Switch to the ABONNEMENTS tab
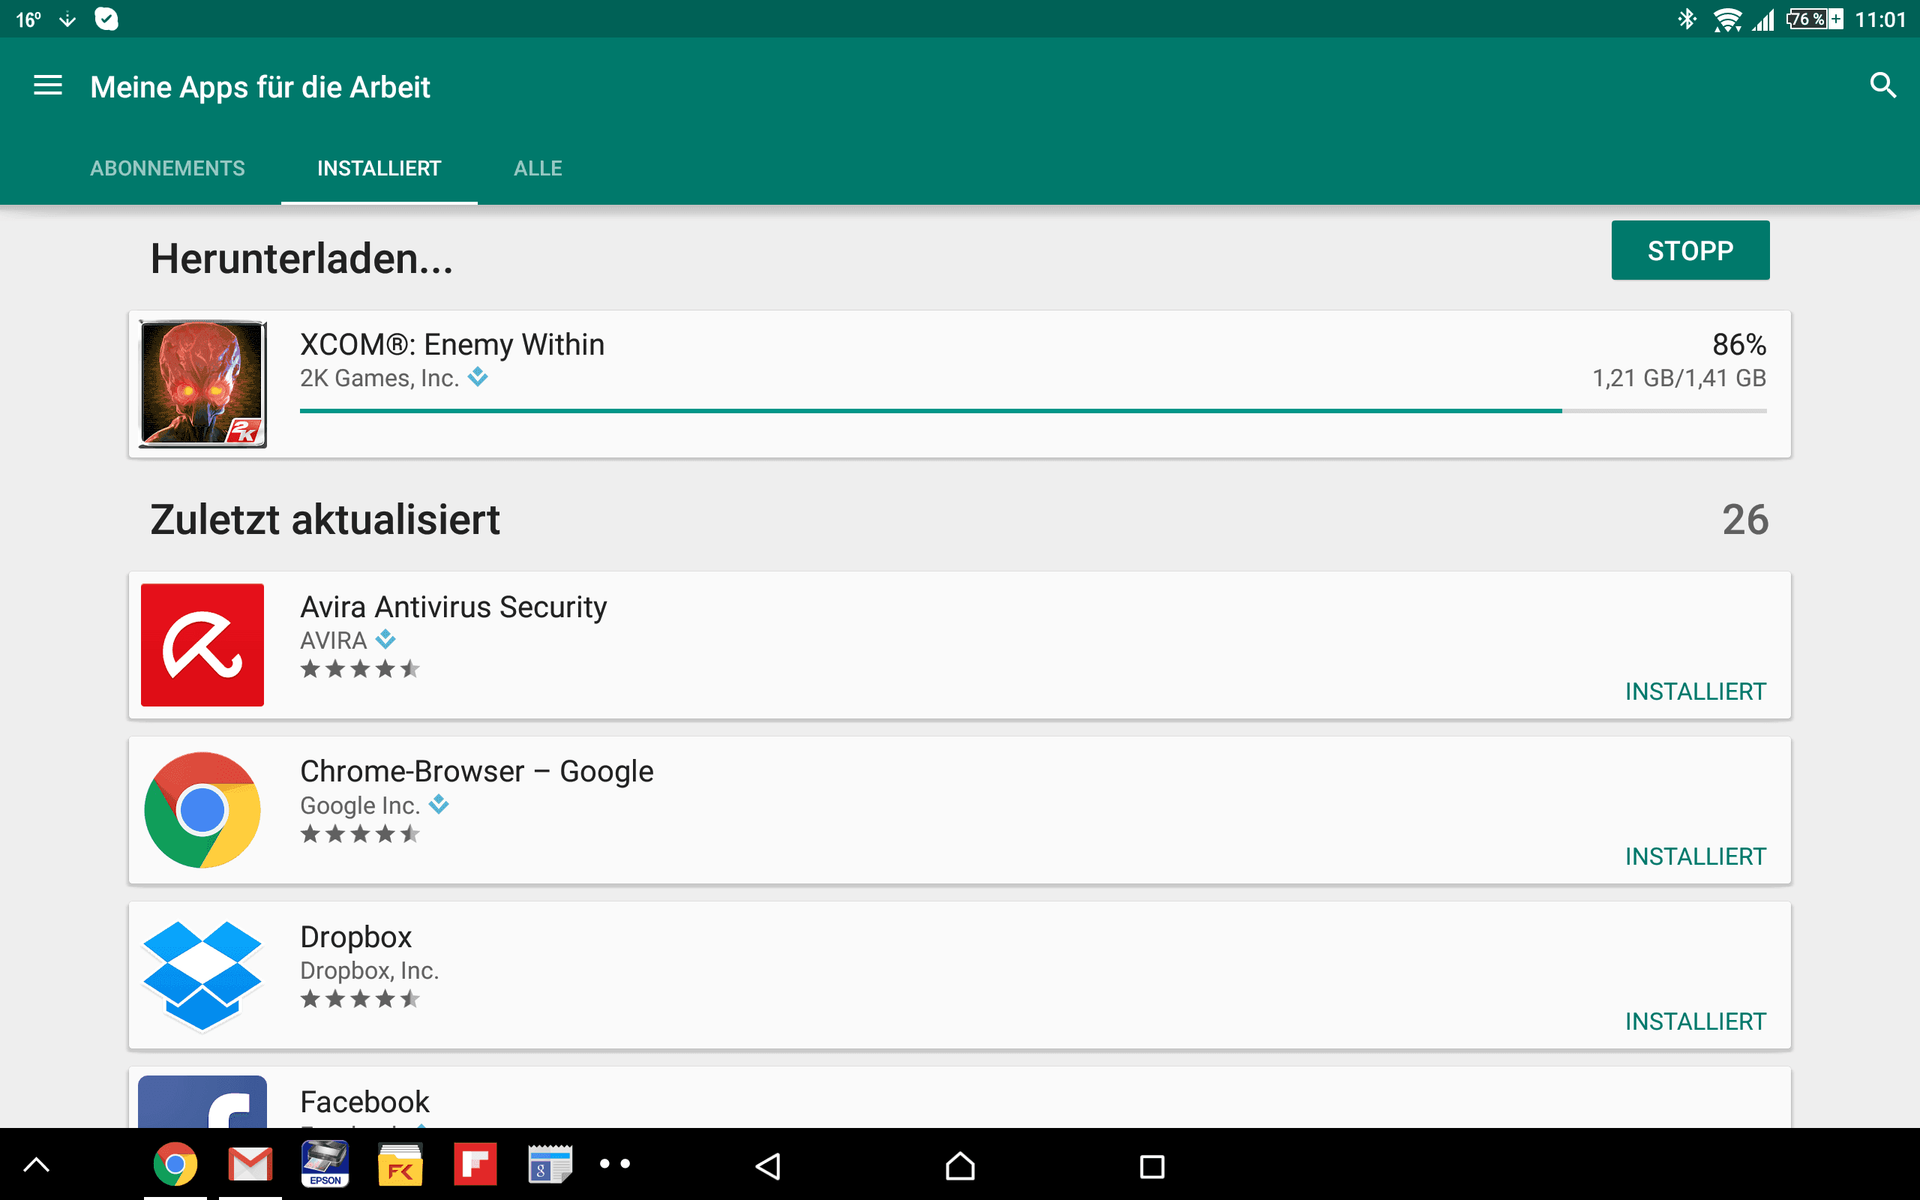This screenshot has width=1920, height=1200. click(168, 168)
